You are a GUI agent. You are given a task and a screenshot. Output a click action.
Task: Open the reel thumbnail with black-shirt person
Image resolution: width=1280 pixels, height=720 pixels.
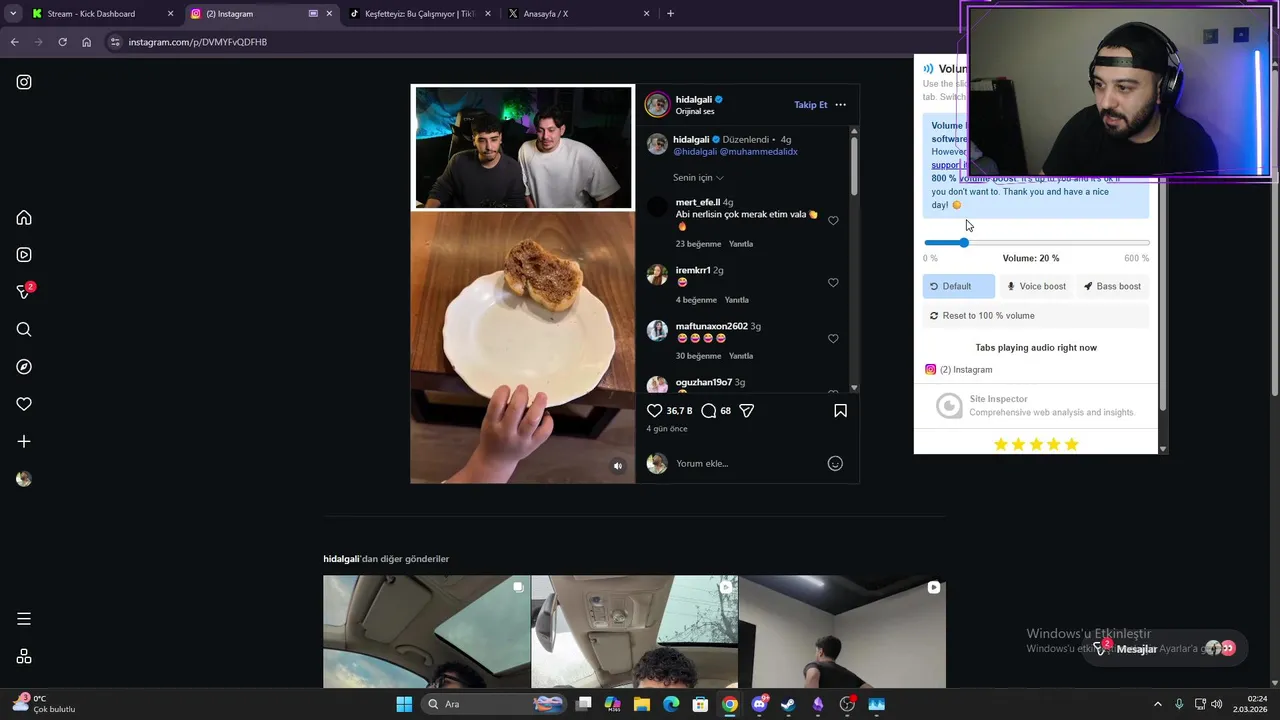click(842, 632)
